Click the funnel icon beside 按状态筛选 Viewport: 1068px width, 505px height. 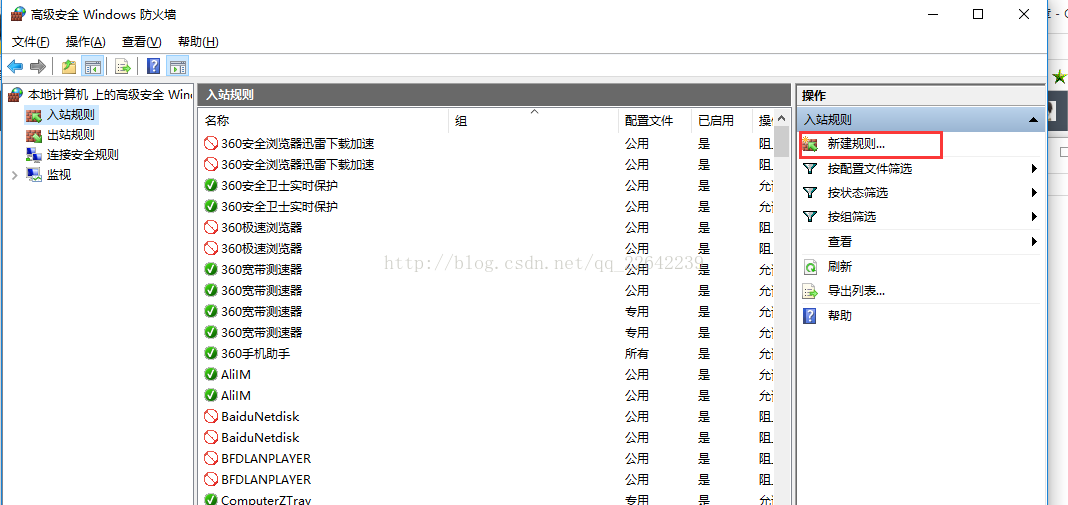pos(810,193)
